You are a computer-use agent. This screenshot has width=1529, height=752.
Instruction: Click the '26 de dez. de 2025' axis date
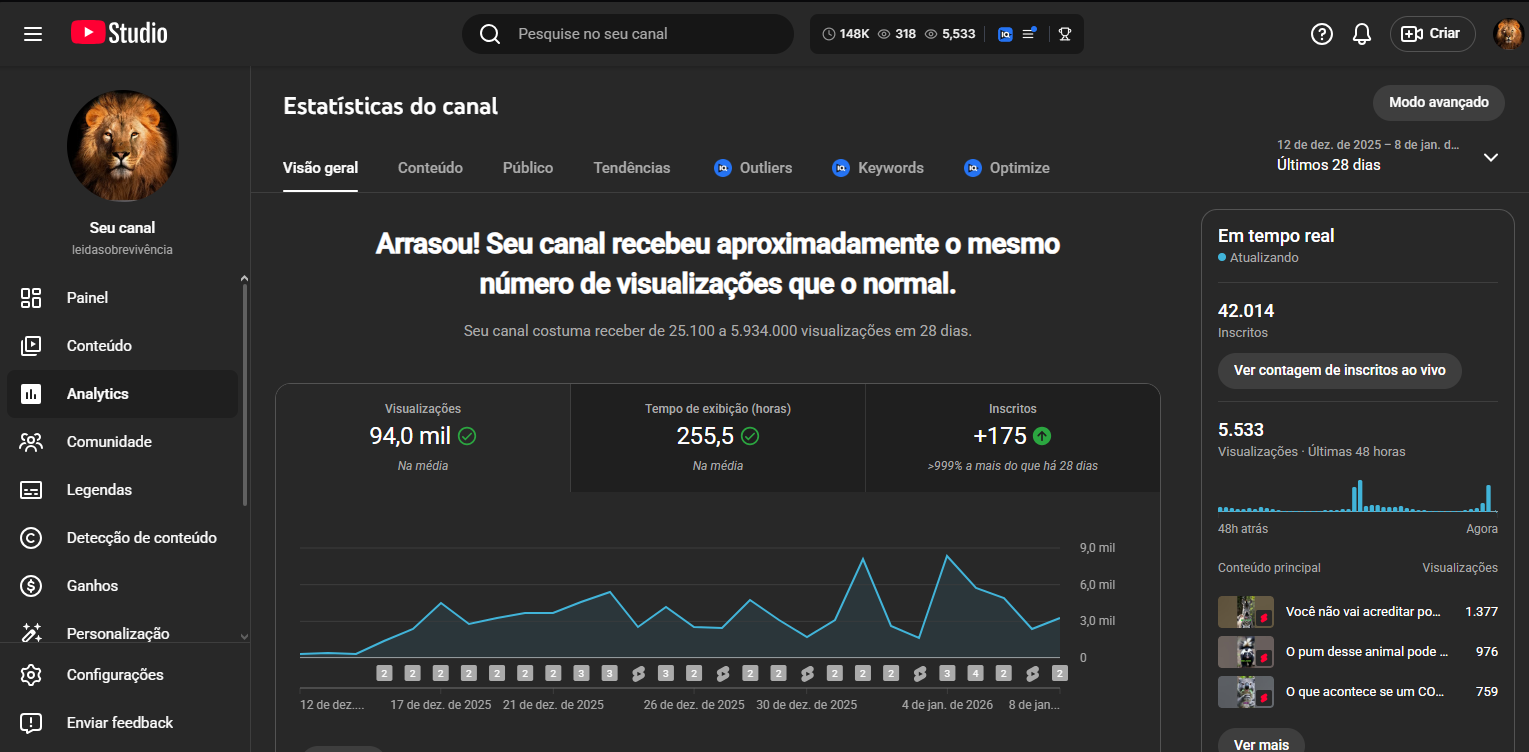click(x=694, y=705)
